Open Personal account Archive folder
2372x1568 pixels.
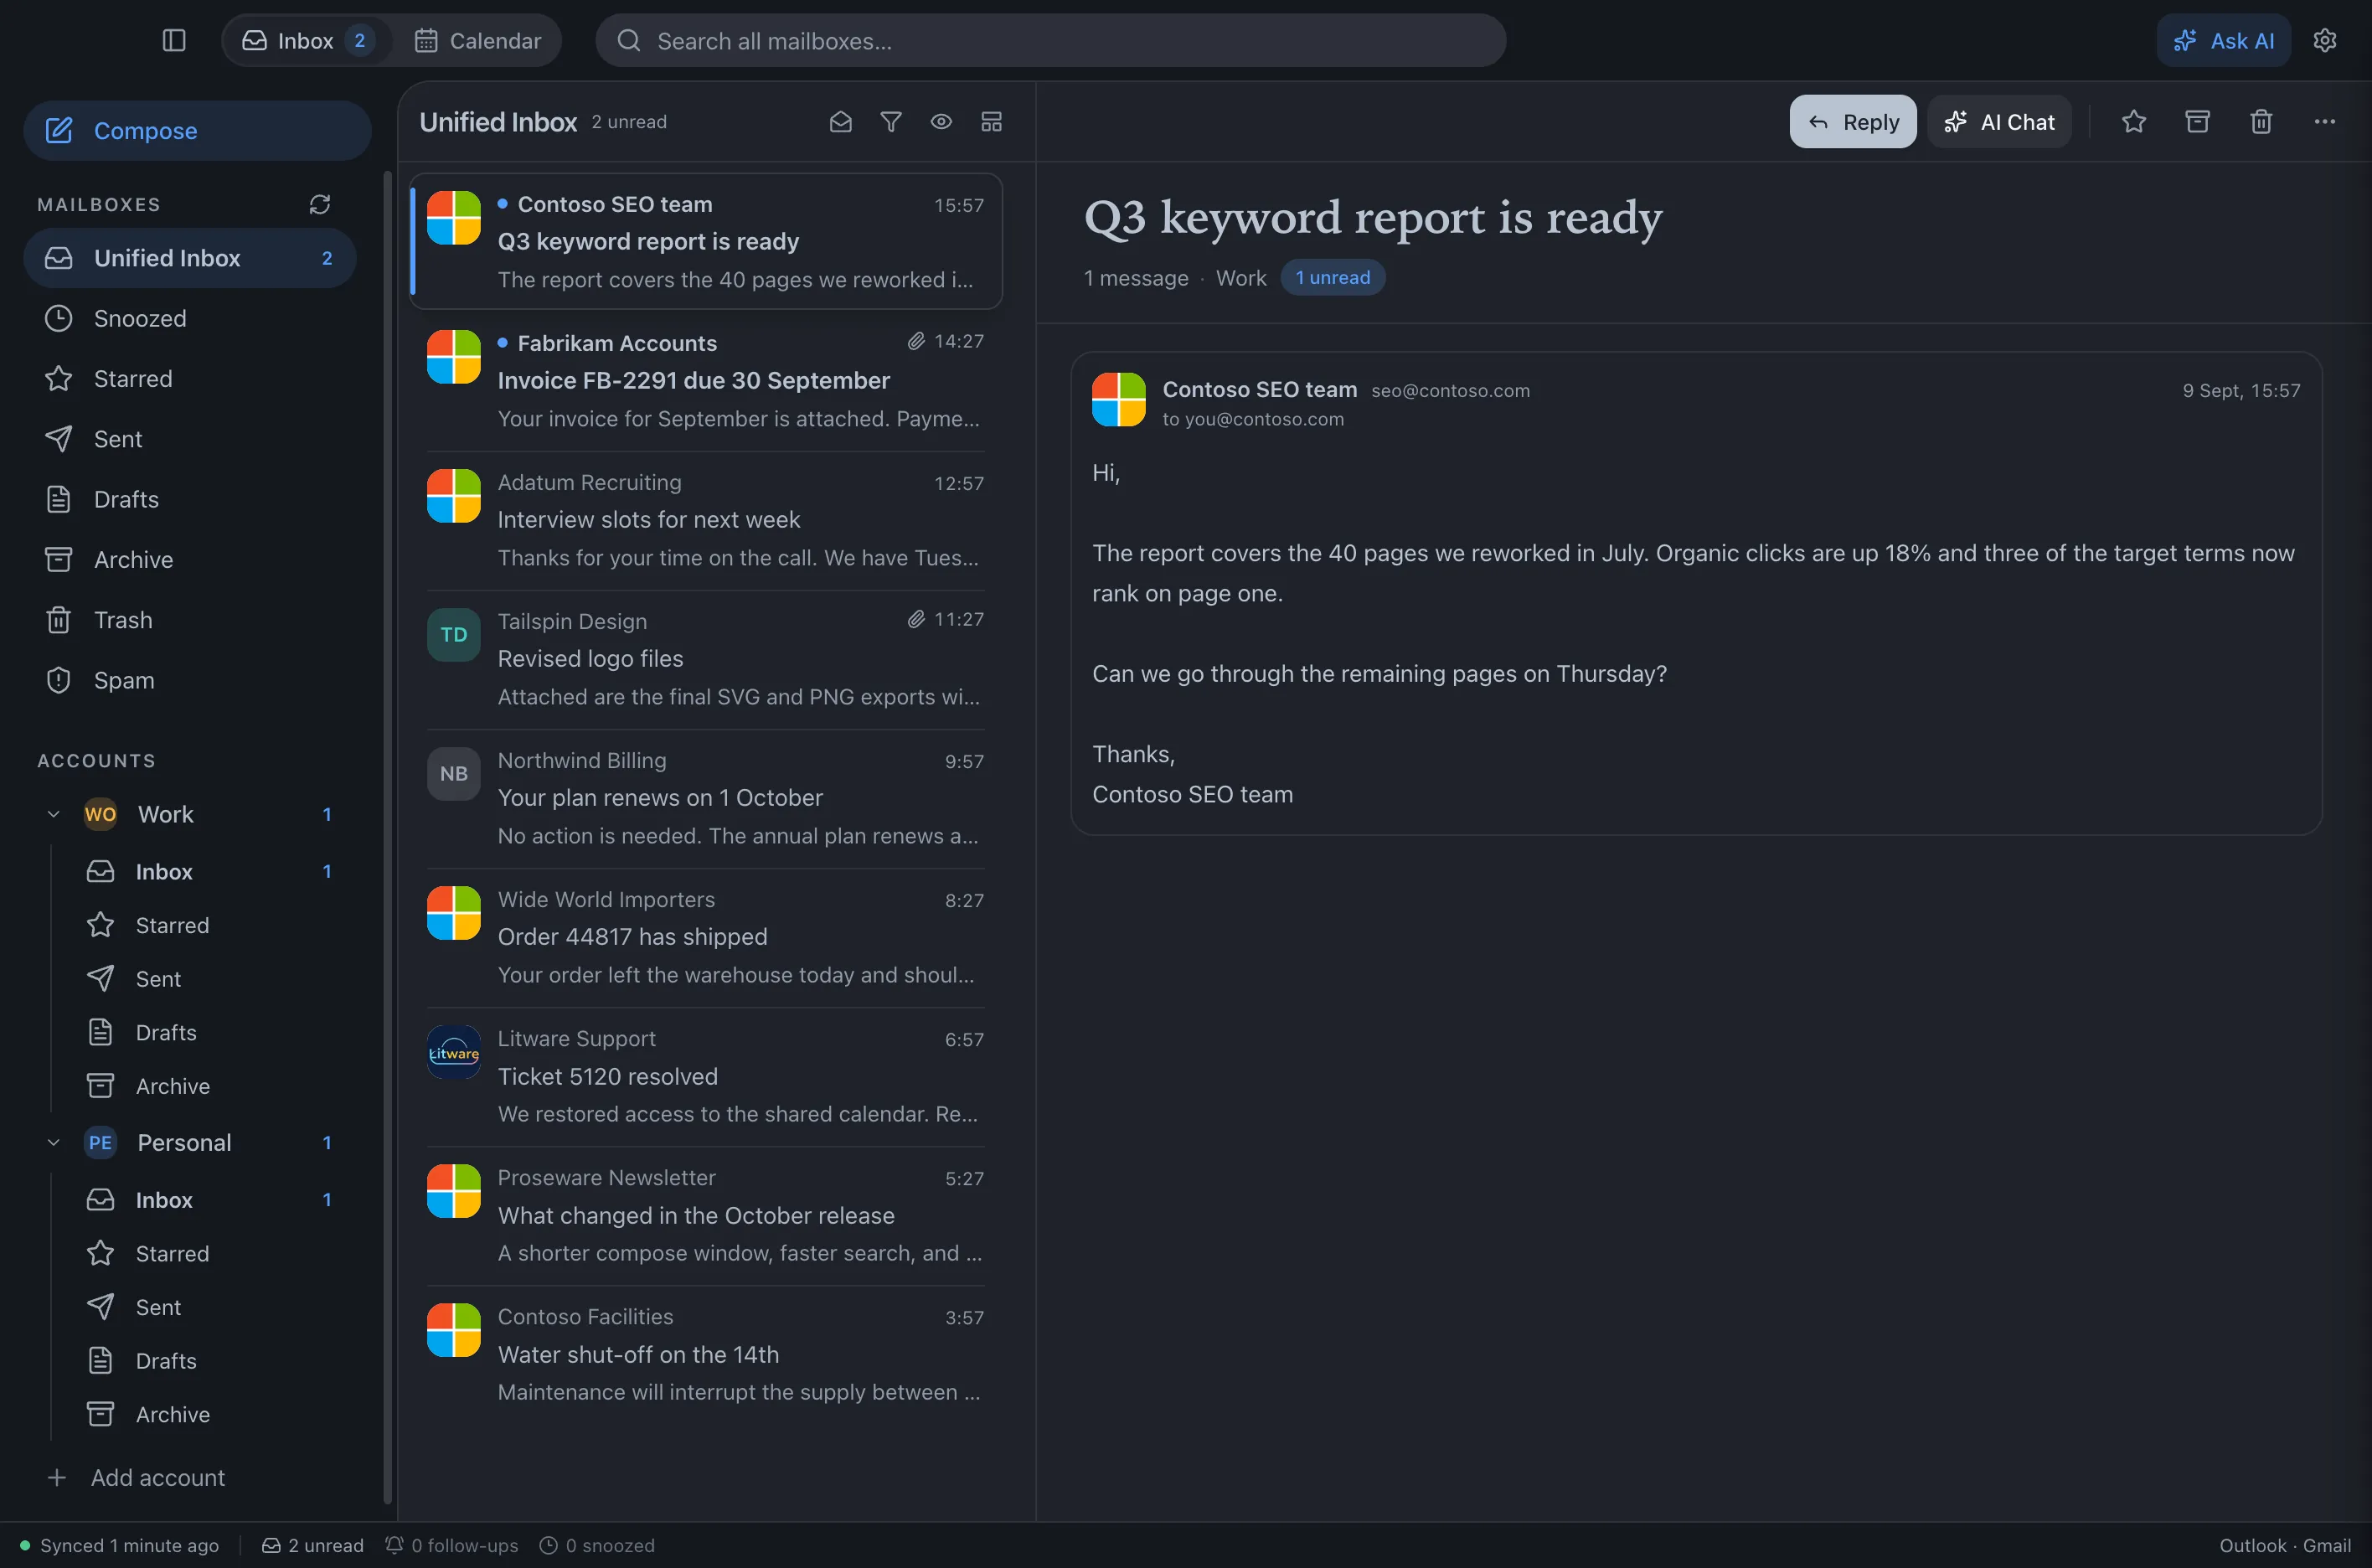click(x=210, y=1414)
